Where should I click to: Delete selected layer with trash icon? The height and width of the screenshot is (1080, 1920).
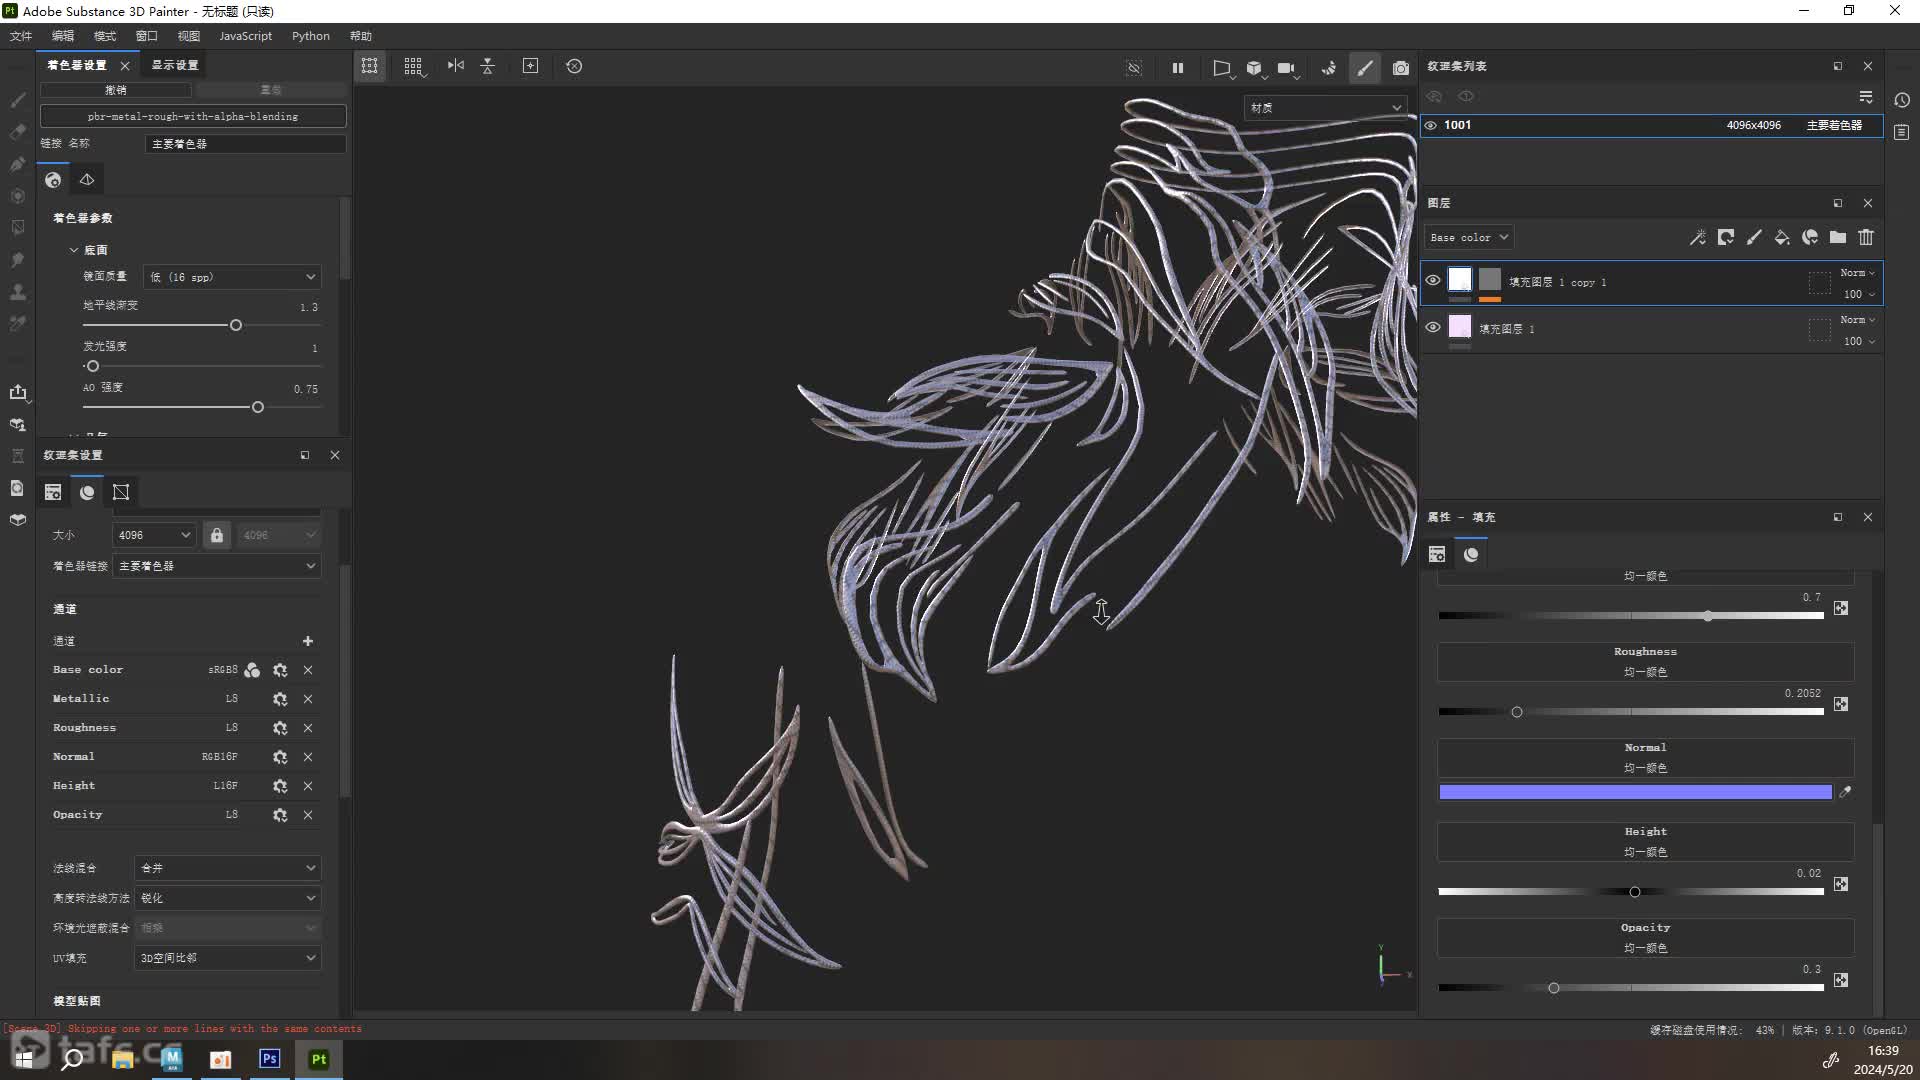pyautogui.click(x=1866, y=238)
